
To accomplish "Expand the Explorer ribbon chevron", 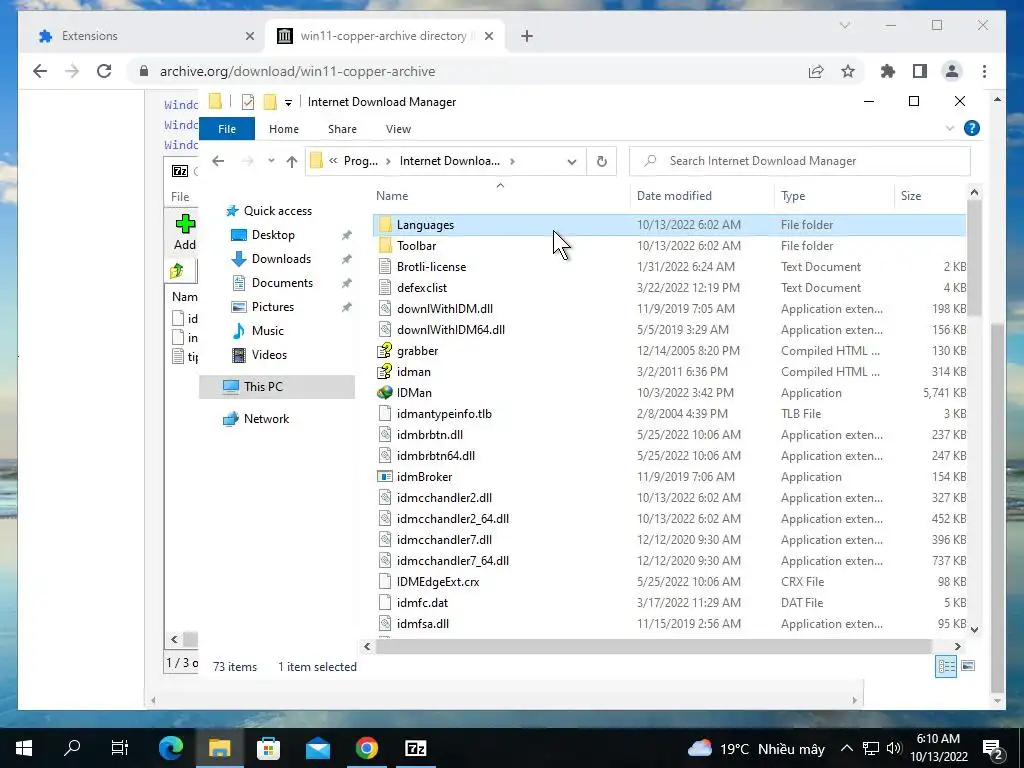I will [x=950, y=129].
